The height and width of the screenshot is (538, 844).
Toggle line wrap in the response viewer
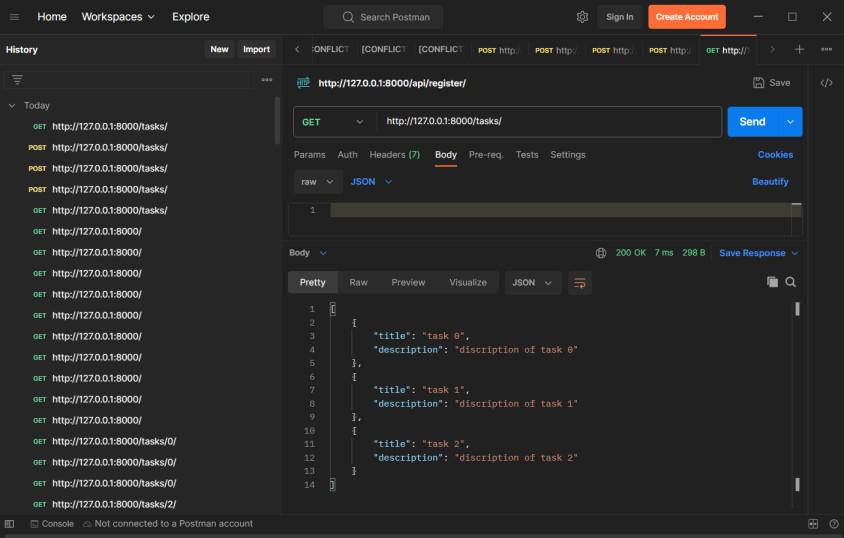(x=579, y=283)
